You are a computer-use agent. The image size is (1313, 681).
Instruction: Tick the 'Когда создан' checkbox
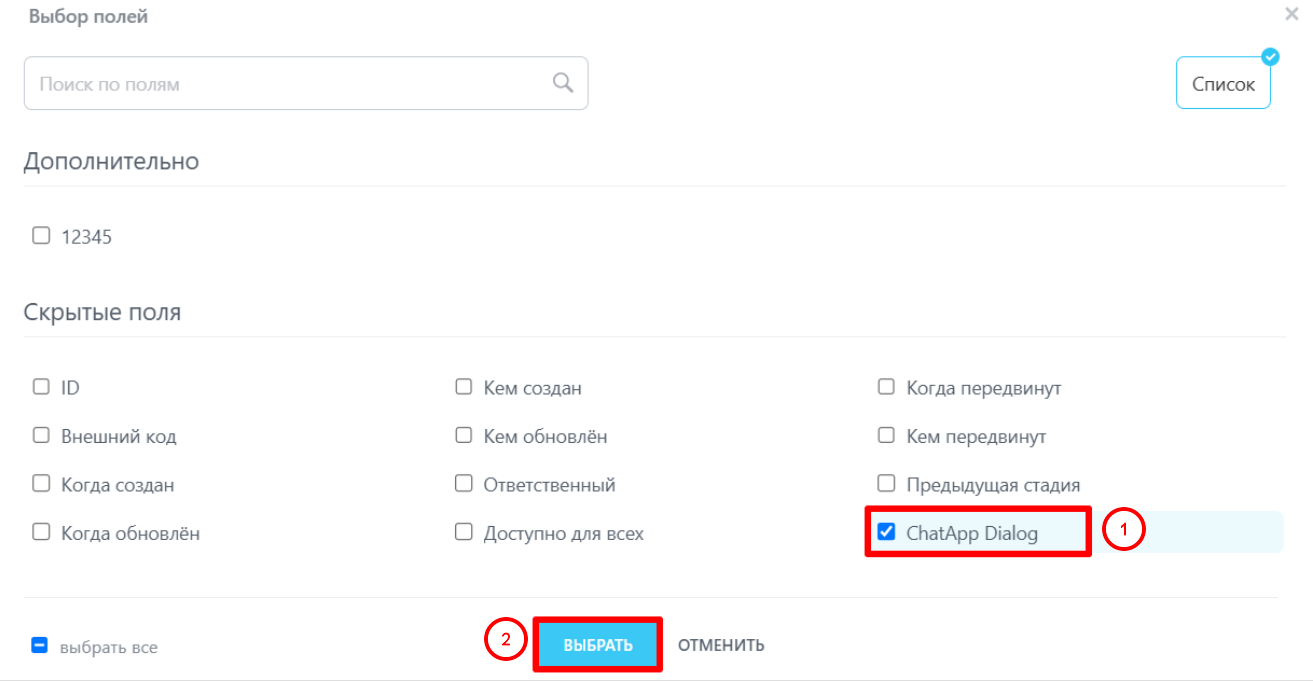(x=41, y=484)
